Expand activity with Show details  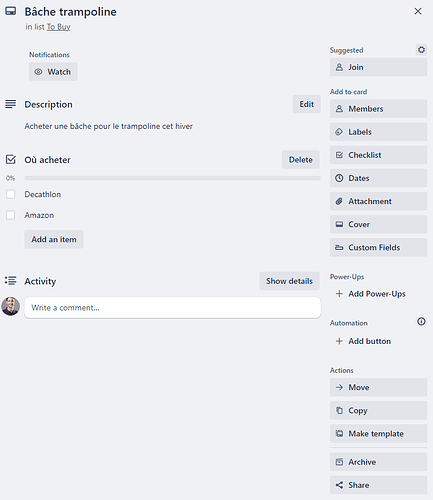point(289,281)
